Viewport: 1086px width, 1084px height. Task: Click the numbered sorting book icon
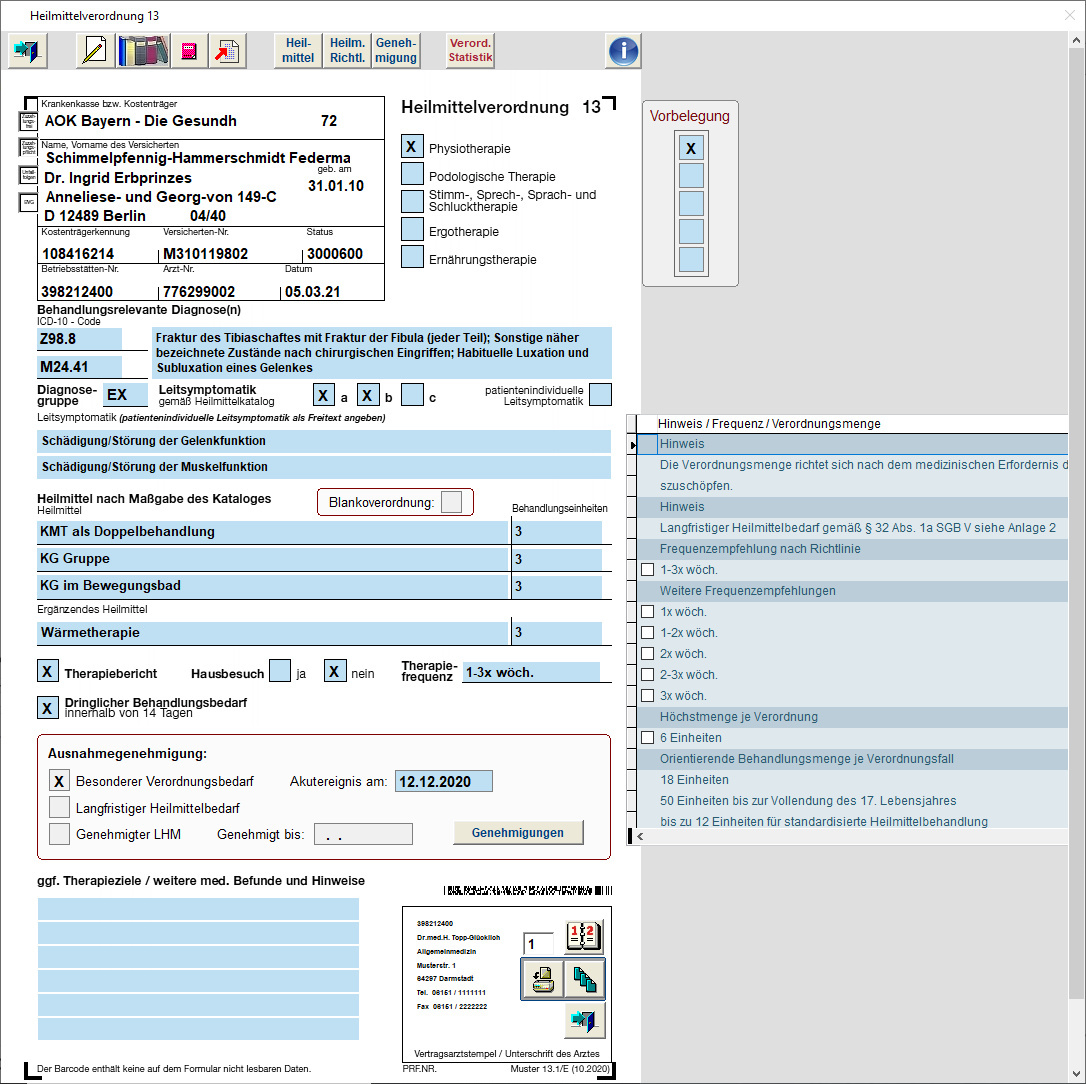coord(584,936)
